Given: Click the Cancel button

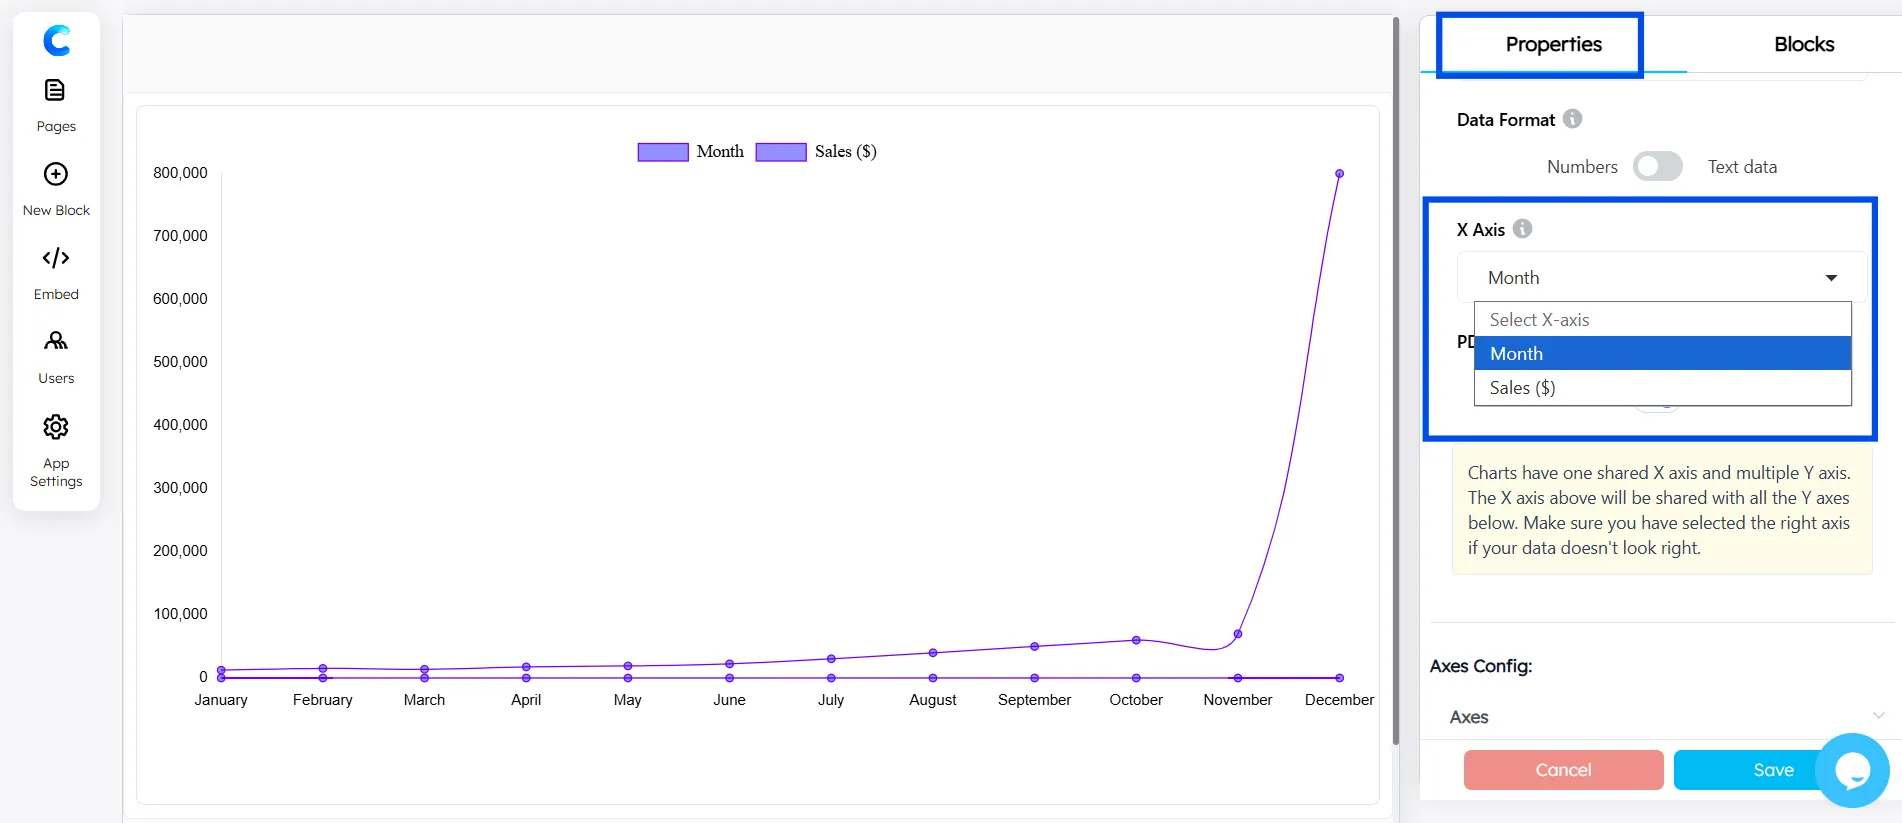Looking at the screenshot, I should [1563, 770].
